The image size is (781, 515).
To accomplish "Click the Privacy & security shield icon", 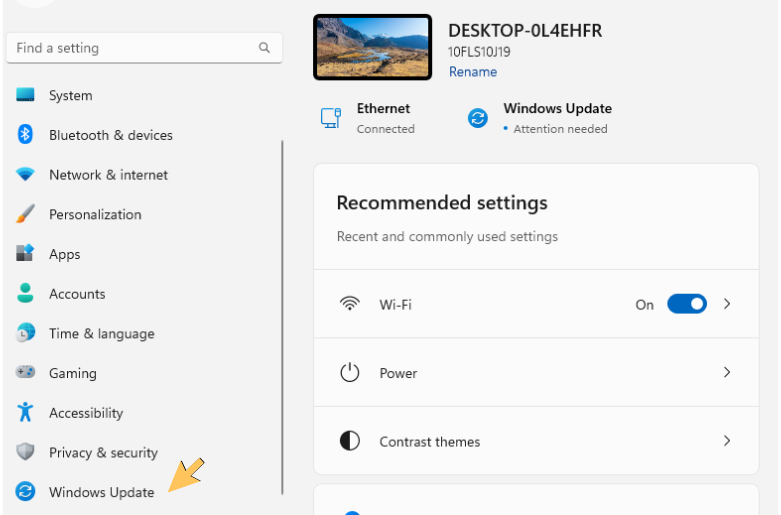I will 25,452.
